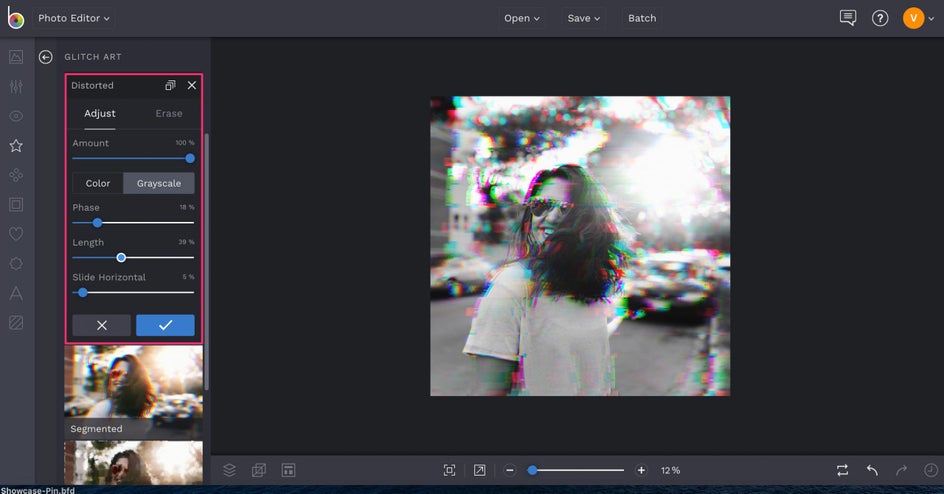Select the Effects star icon in sidebar

click(x=16, y=146)
